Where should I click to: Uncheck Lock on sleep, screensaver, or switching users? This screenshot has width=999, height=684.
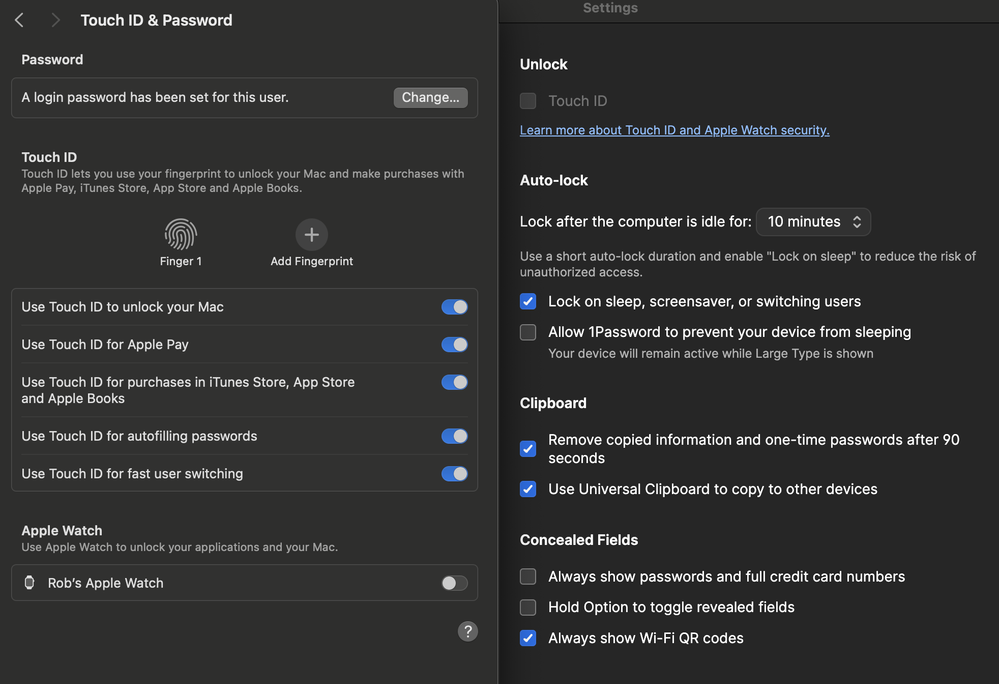tap(528, 302)
